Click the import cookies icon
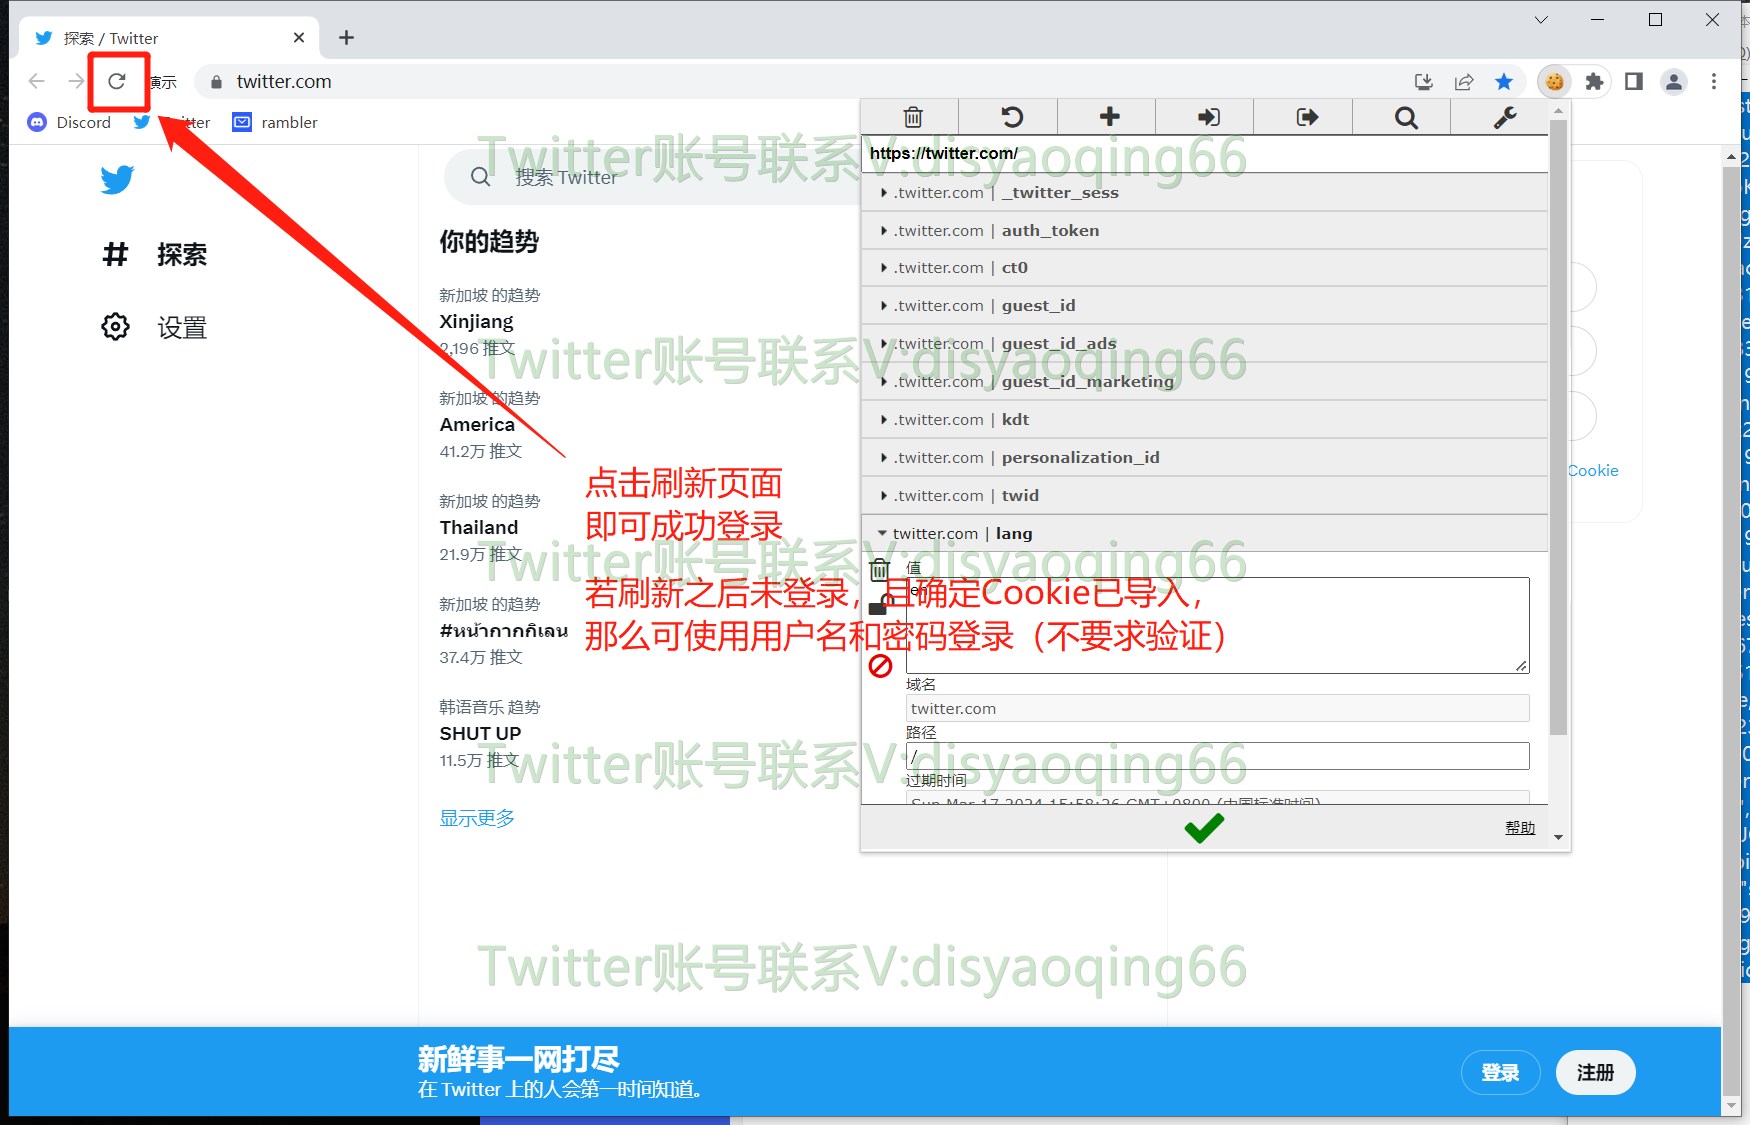Screen dimensions: 1750x1125 pyautogui.click(x=1208, y=117)
